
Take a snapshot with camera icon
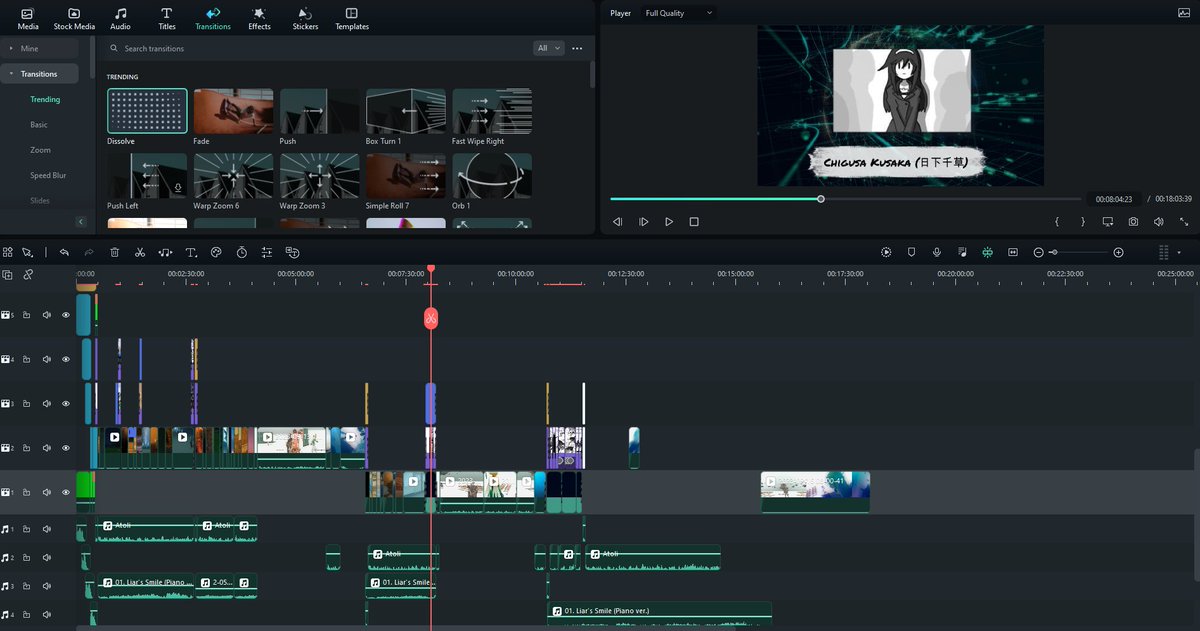1133,222
